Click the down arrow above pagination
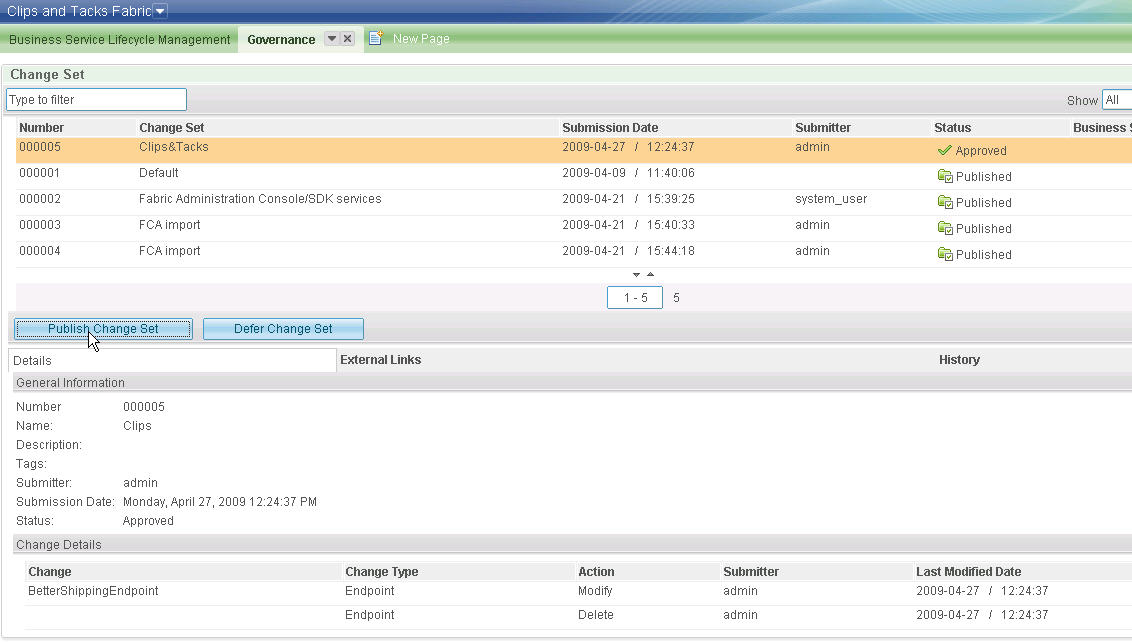Image resolution: width=1132 pixels, height=642 pixels. point(636,275)
